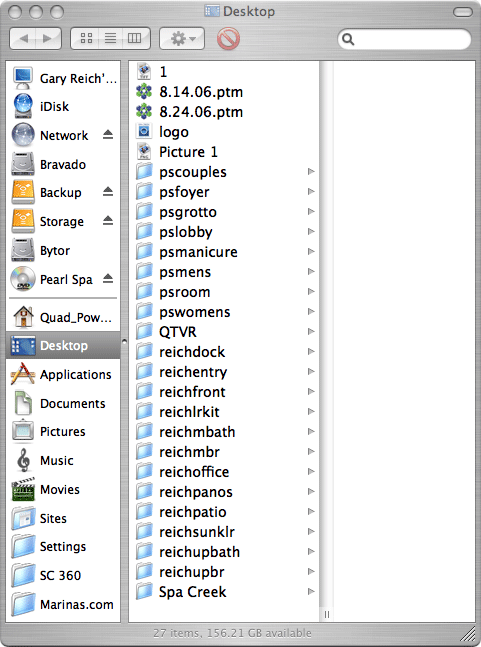The width and height of the screenshot is (481, 647).
Task: Go back with the left arrow button
Action: (23, 39)
